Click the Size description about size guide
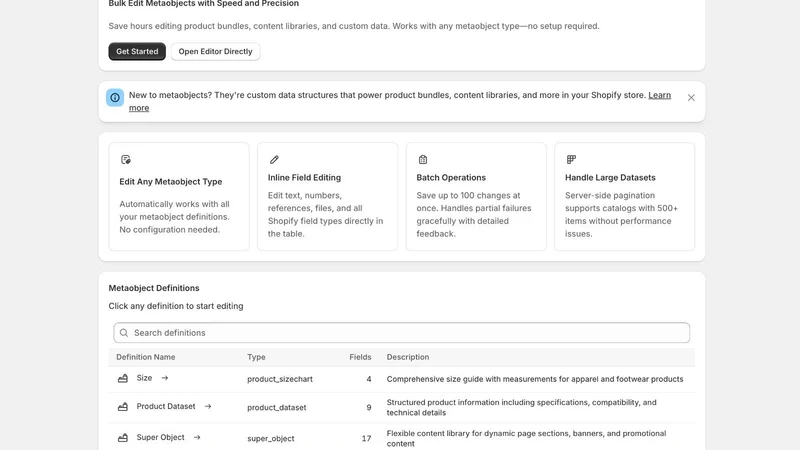 pyautogui.click(x=535, y=379)
